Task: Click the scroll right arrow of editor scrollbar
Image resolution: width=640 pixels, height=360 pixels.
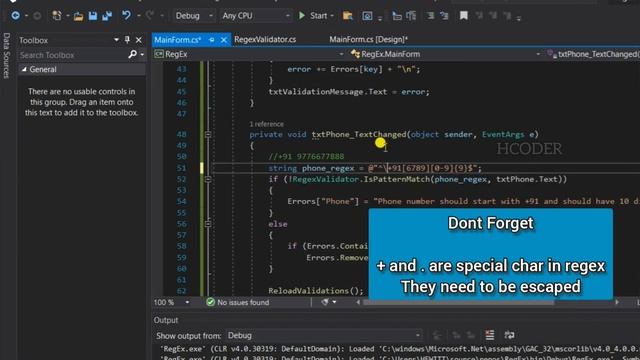Action: pyautogui.click(x=617, y=302)
